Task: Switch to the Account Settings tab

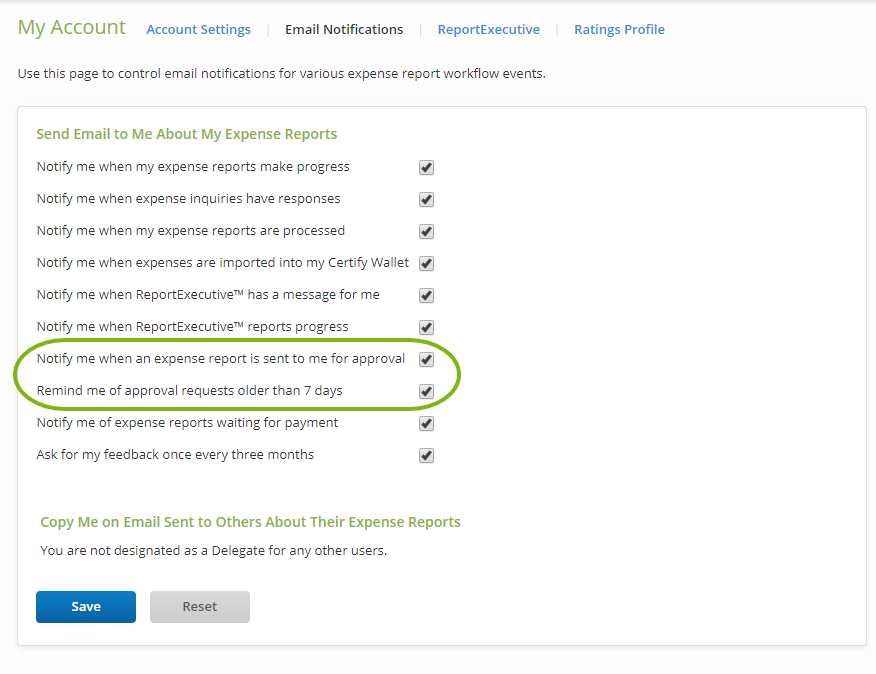Action: (x=198, y=29)
